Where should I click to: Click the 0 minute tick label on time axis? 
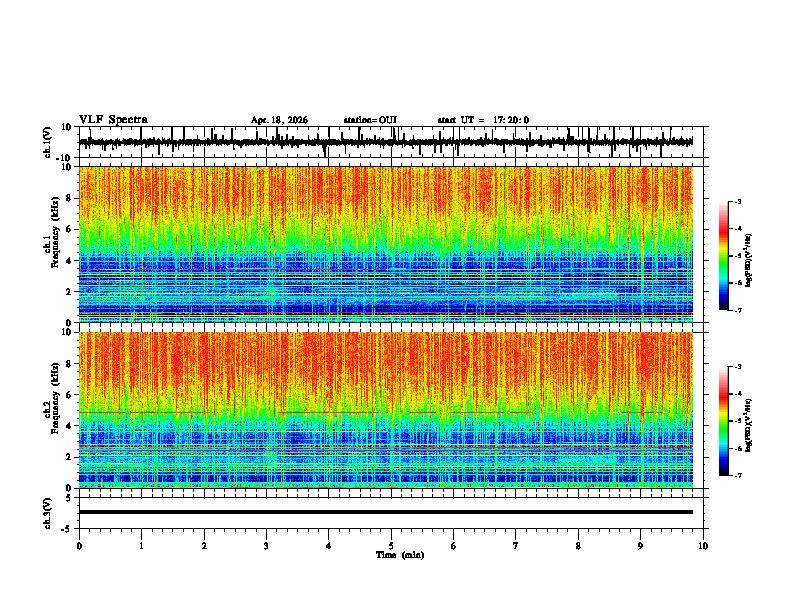(79, 546)
